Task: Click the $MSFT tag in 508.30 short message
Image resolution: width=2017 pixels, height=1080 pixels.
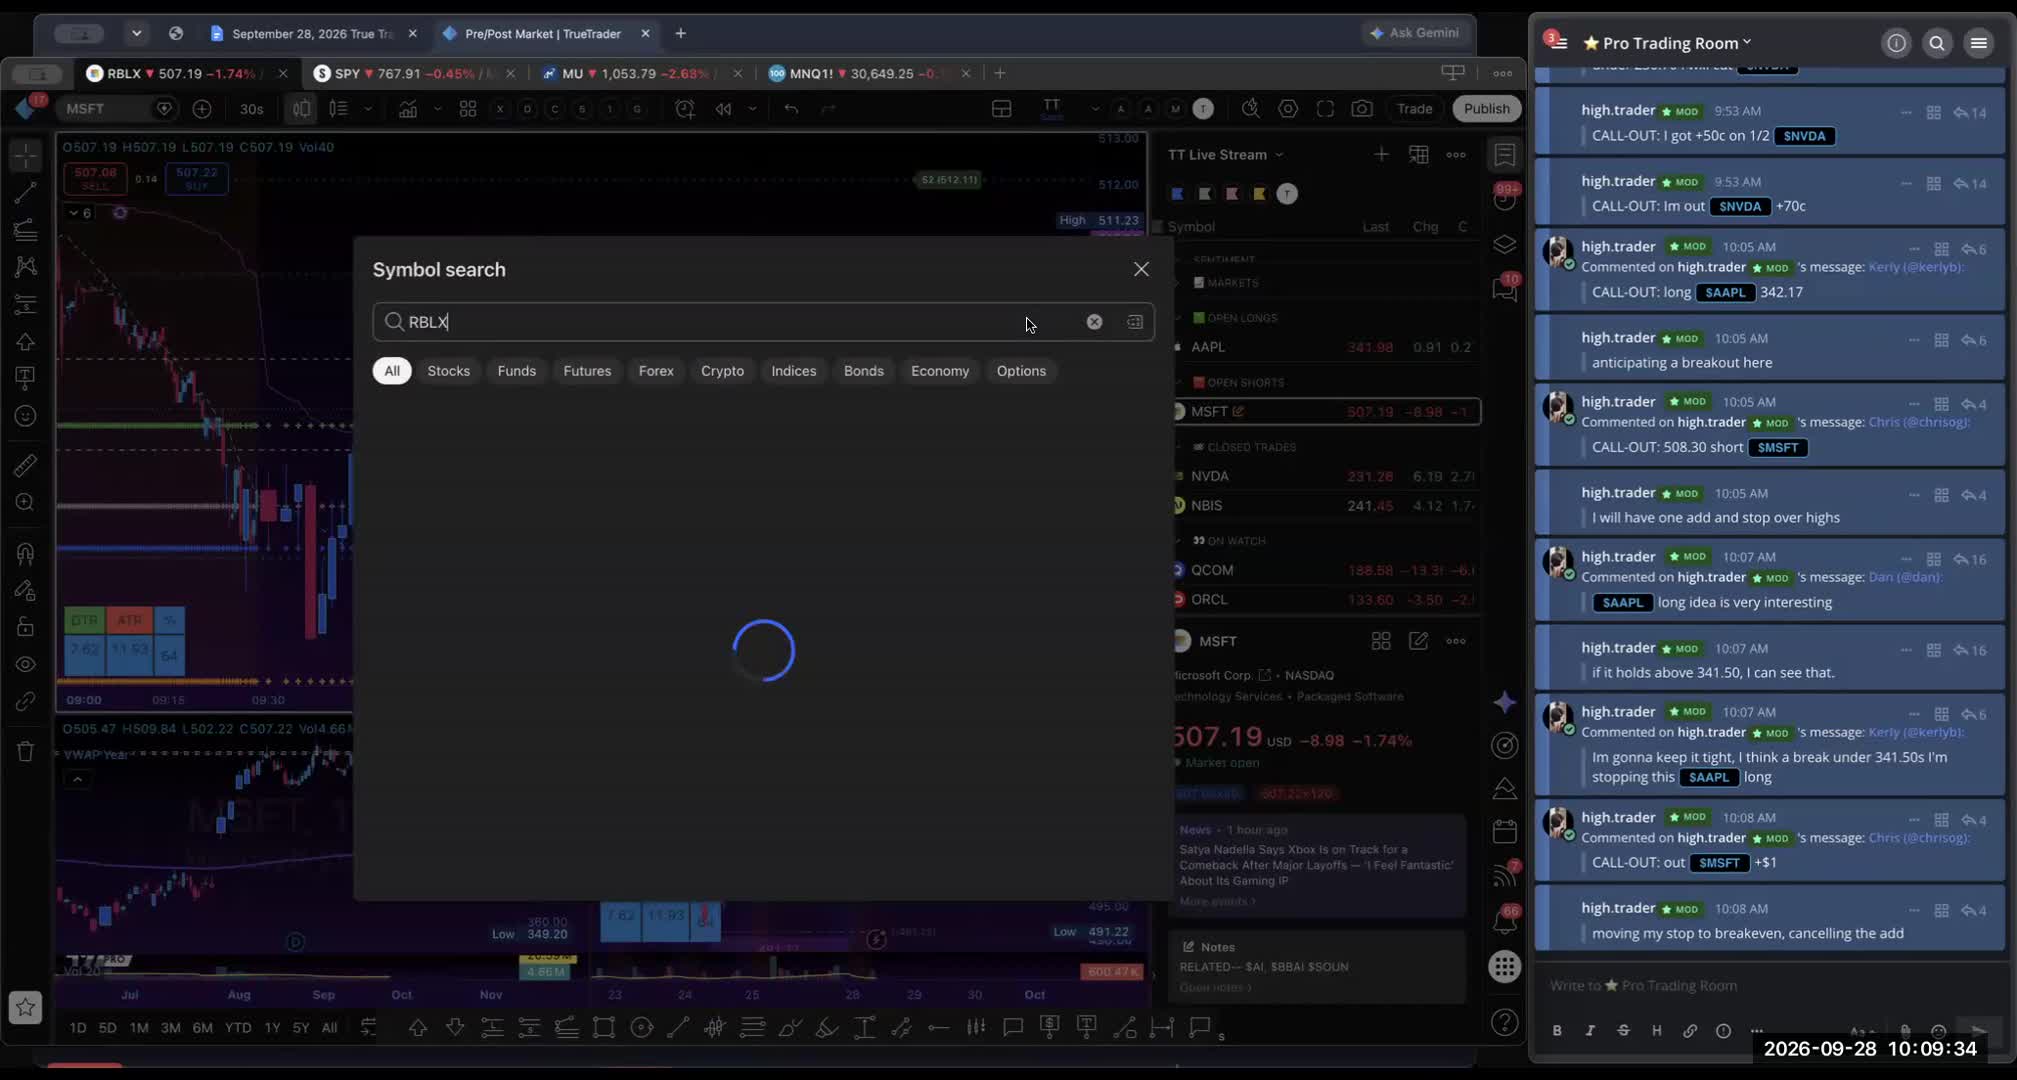Action: point(1777,448)
